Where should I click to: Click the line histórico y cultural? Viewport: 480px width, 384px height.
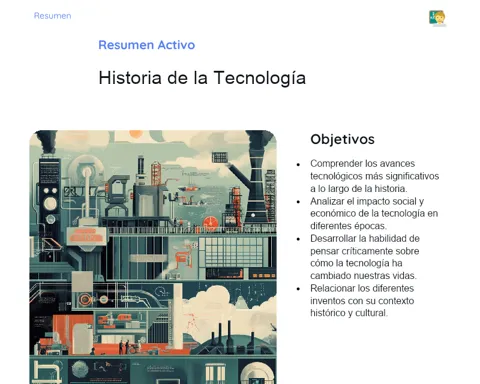[x=349, y=313]
